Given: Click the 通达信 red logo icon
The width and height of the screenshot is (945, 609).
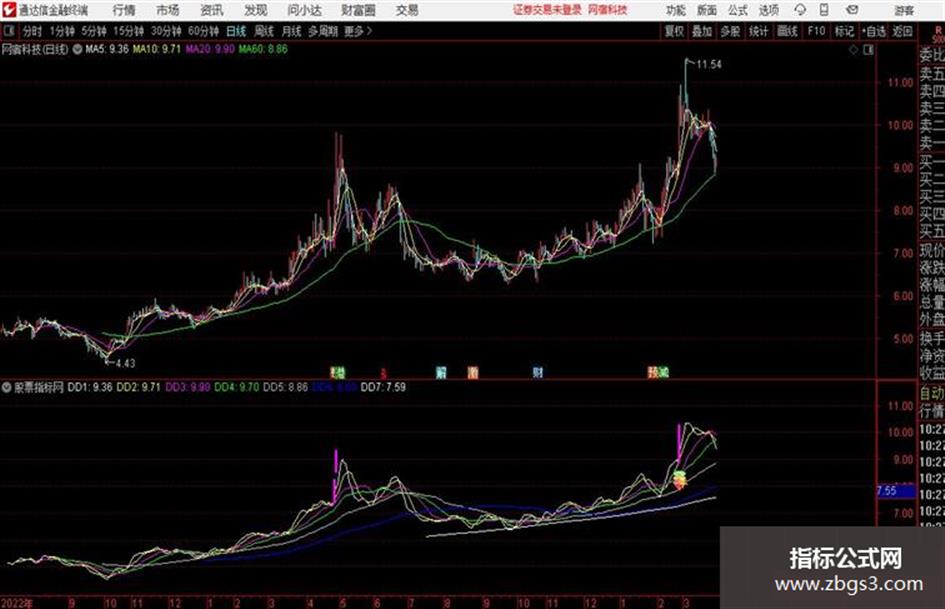Looking at the screenshot, I should point(9,10).
